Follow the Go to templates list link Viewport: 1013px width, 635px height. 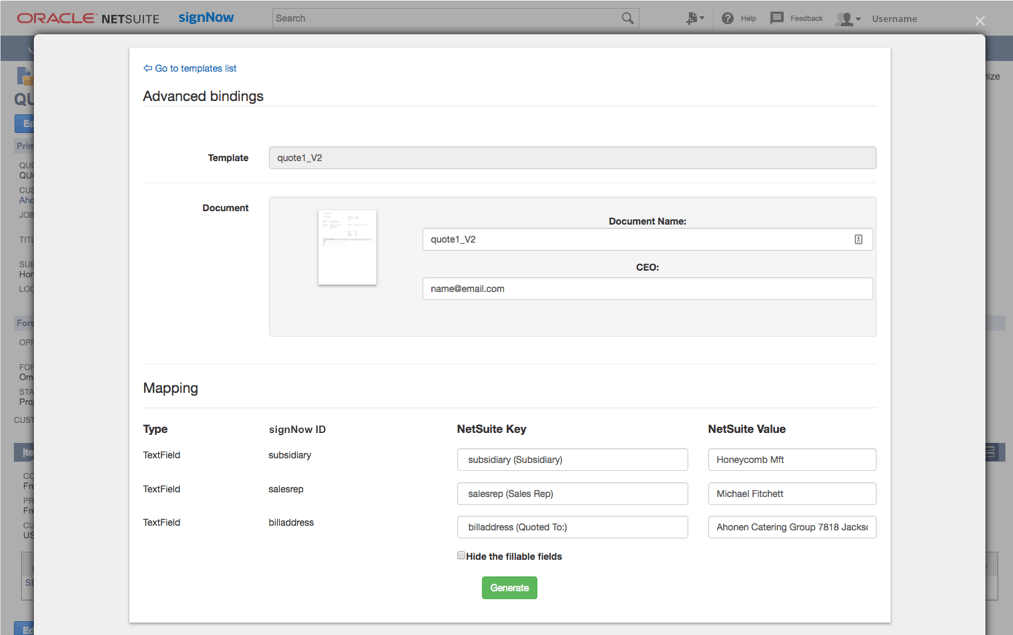click(x=190, y=68)
